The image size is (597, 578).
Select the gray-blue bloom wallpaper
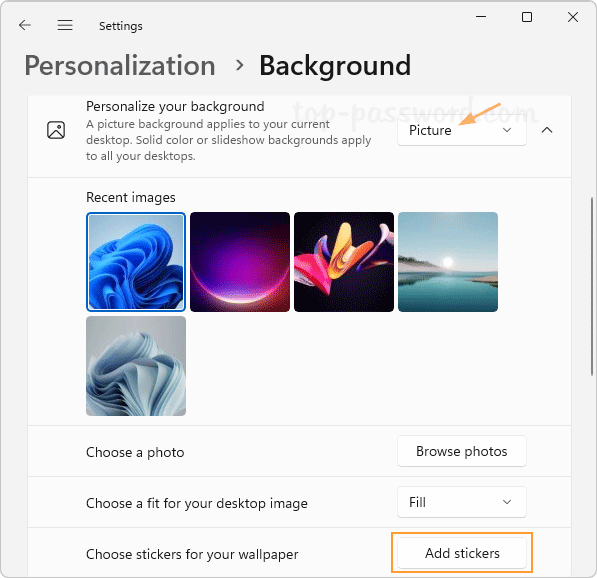(136, 366)
